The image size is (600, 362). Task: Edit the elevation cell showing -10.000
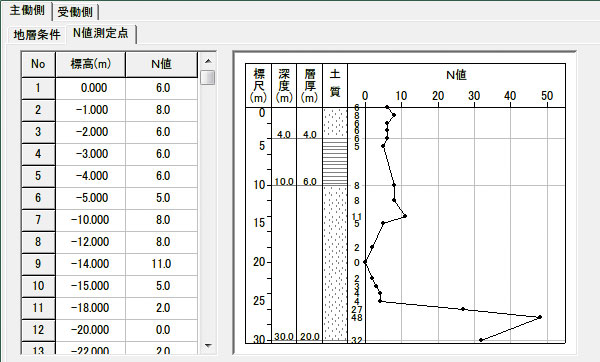(x=91, y=220)
